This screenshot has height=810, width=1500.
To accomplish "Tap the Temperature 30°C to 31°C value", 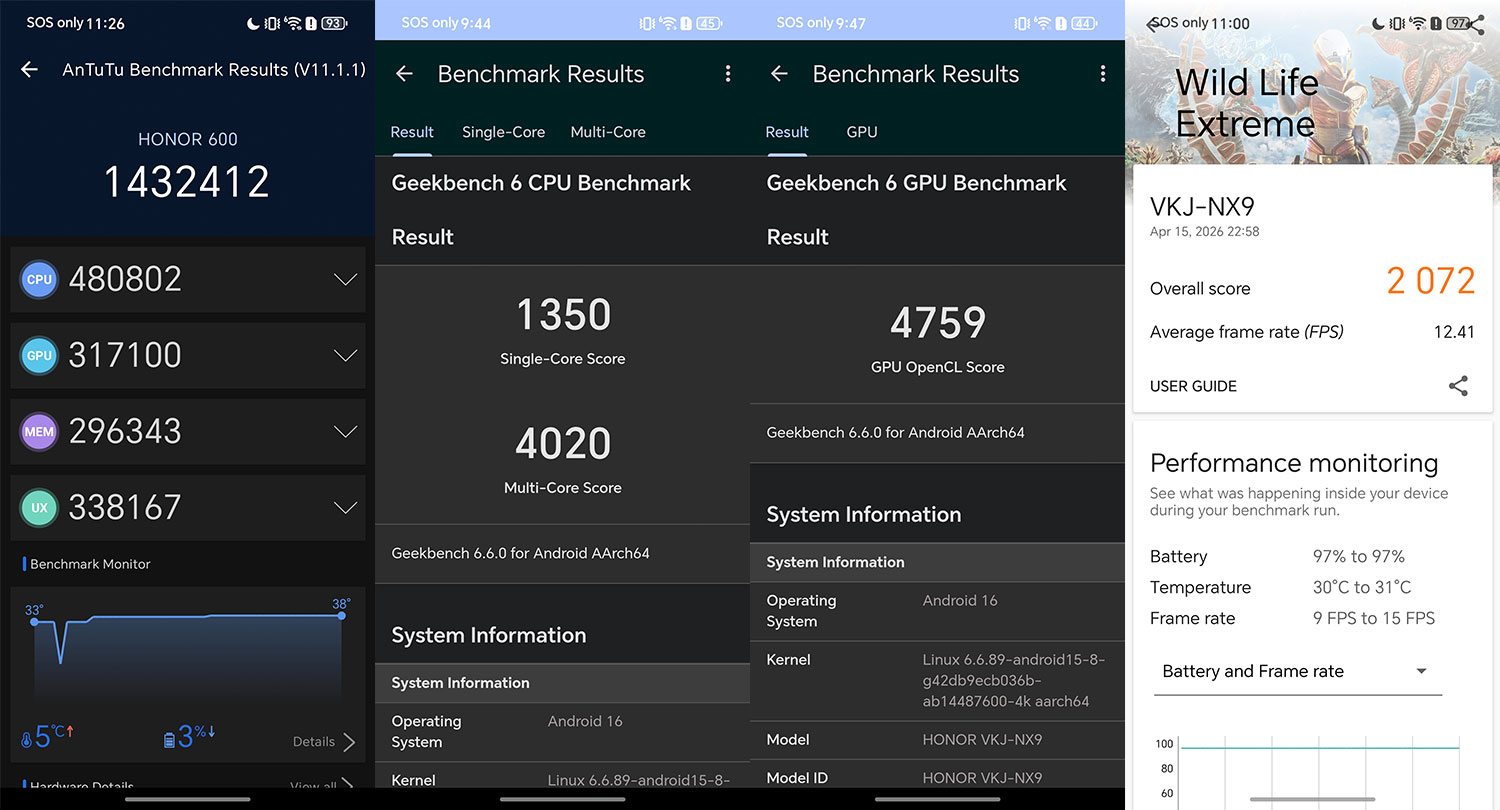I will (1362, 587).
